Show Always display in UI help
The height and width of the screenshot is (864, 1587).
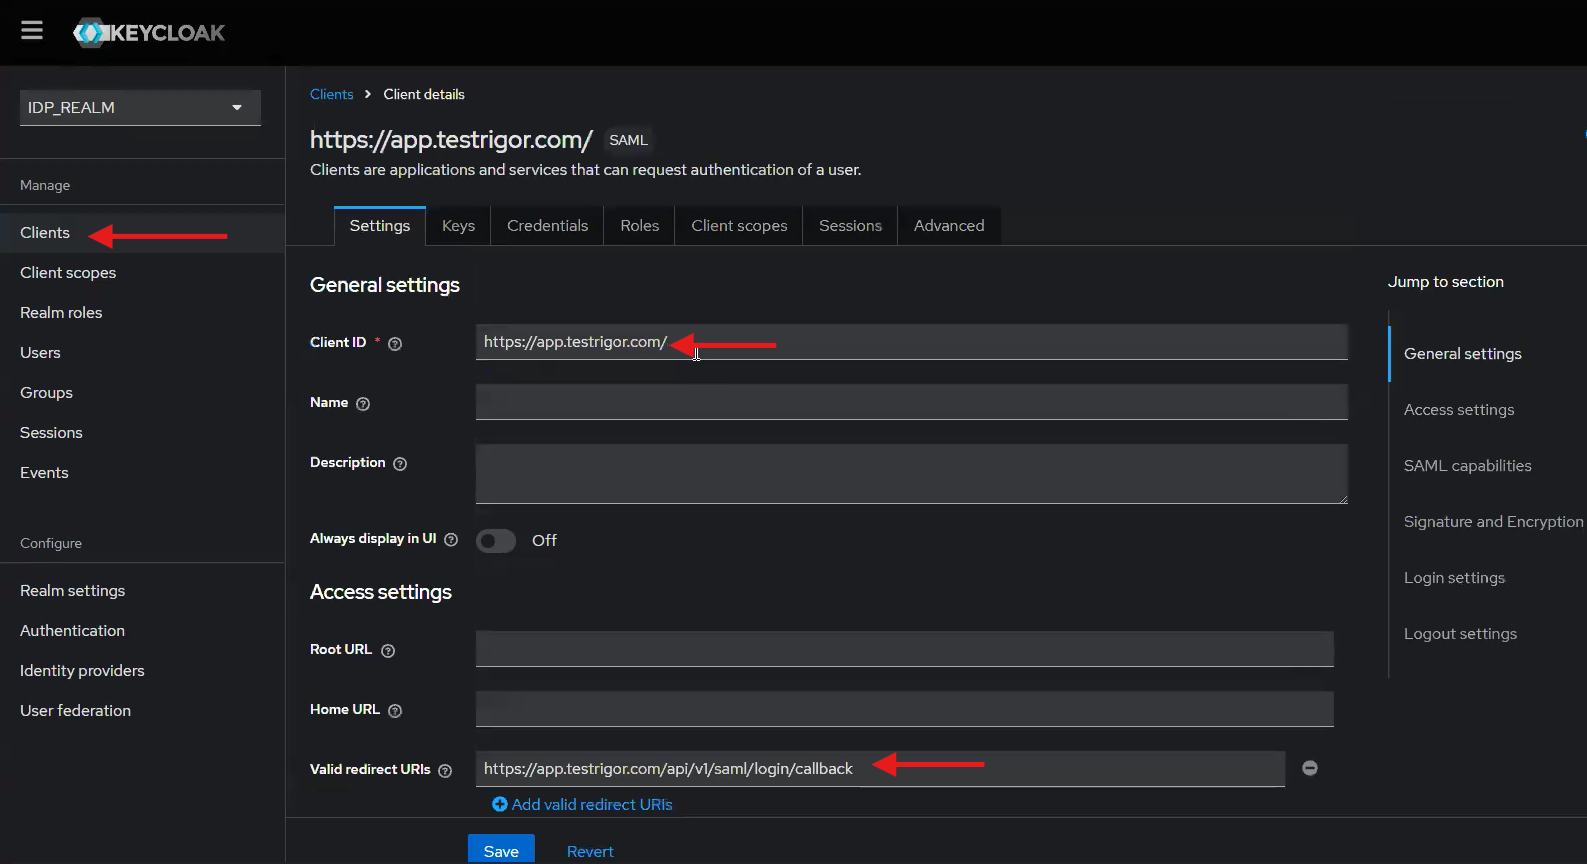pyautogui.click(x=451, y=540)
